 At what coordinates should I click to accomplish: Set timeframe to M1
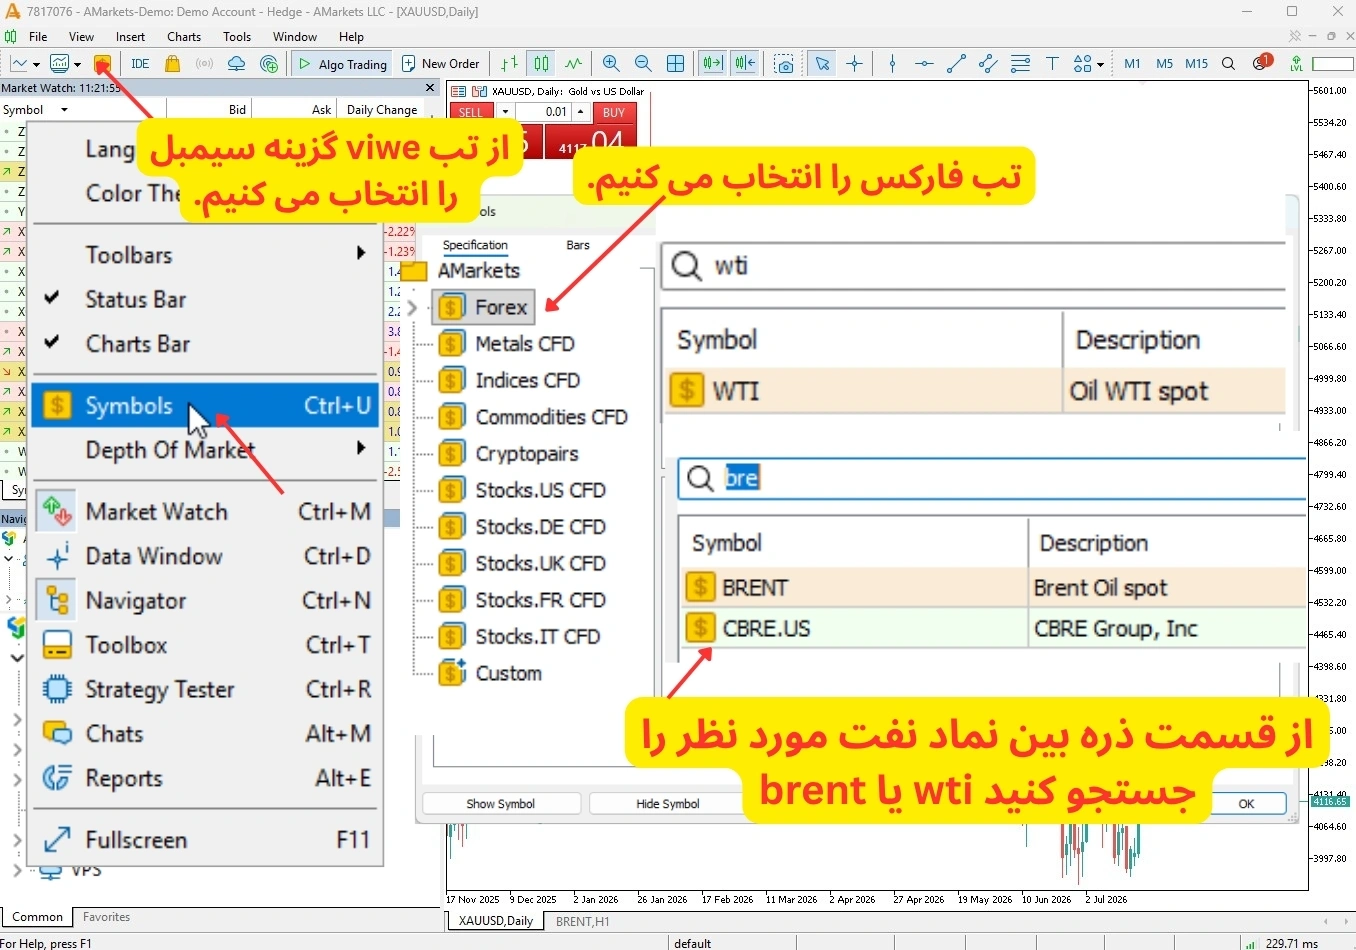pyautogui.click(x=1133, y=63)
